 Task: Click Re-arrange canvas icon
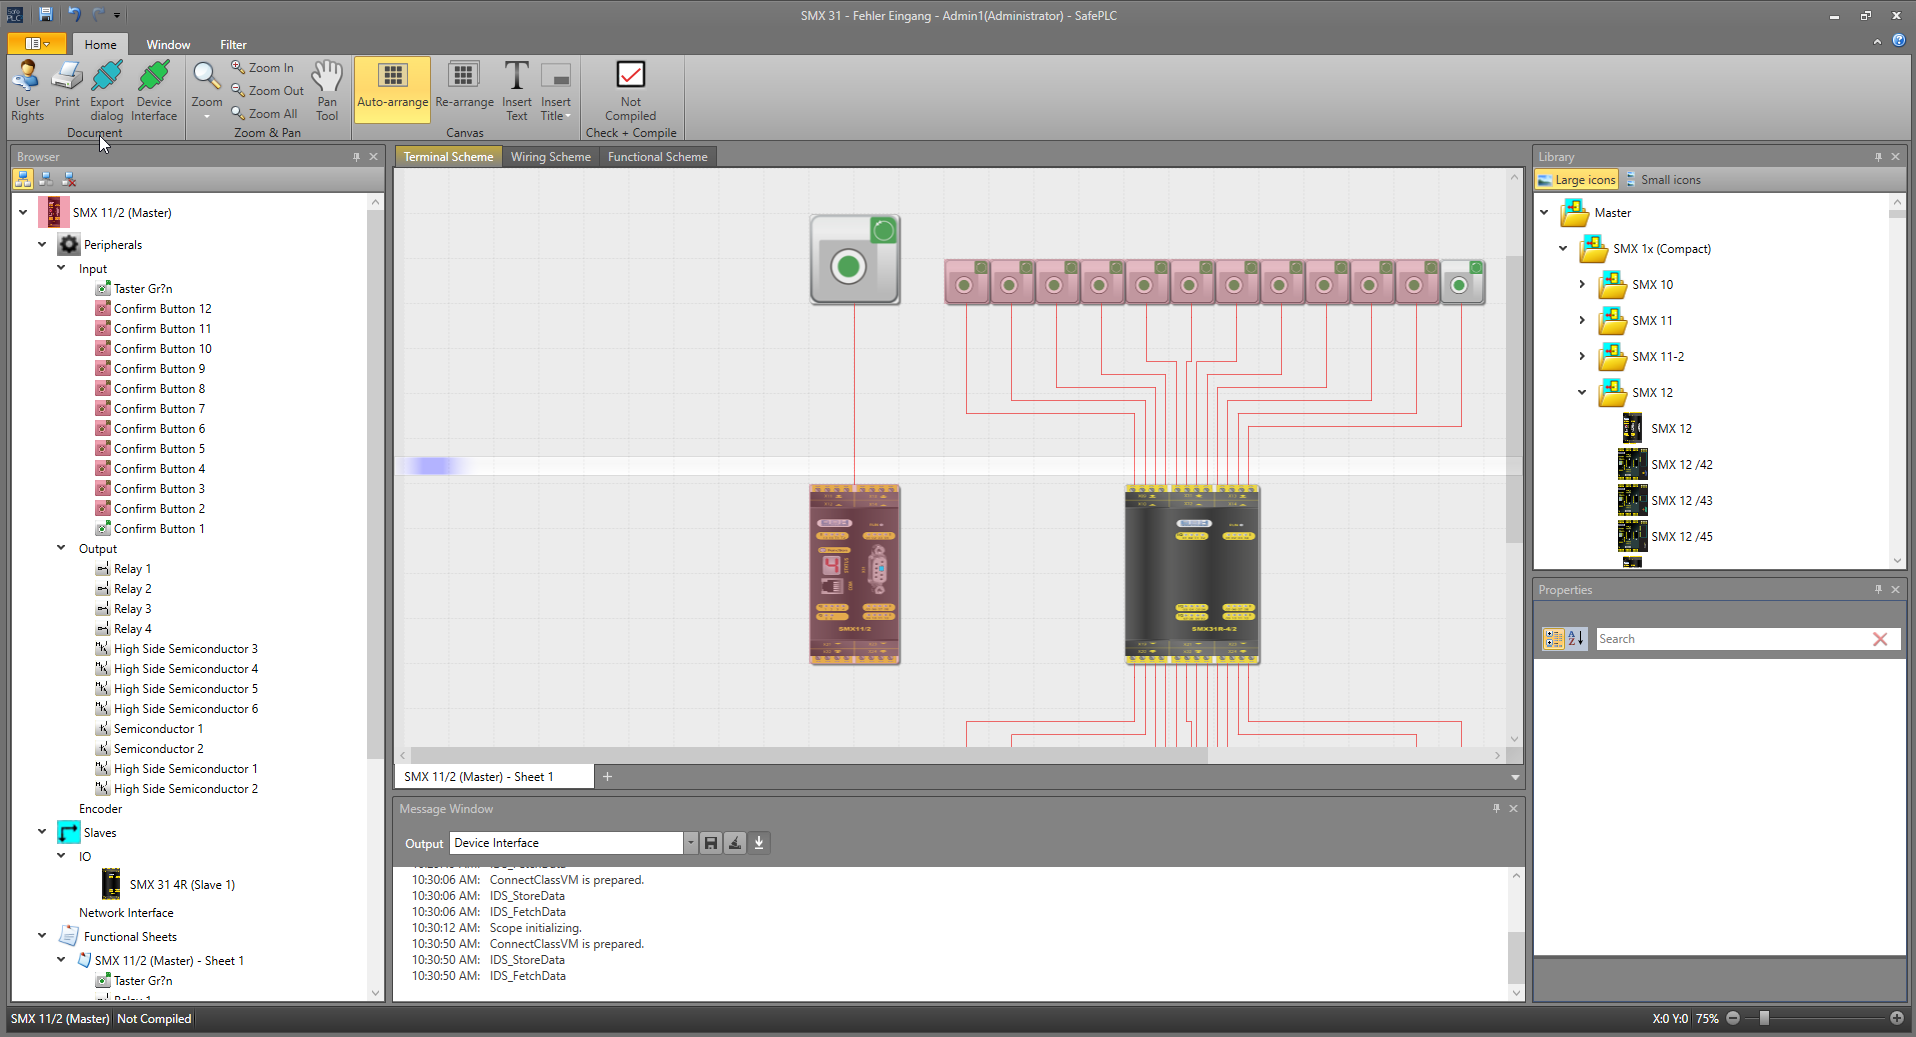(464, 84)
